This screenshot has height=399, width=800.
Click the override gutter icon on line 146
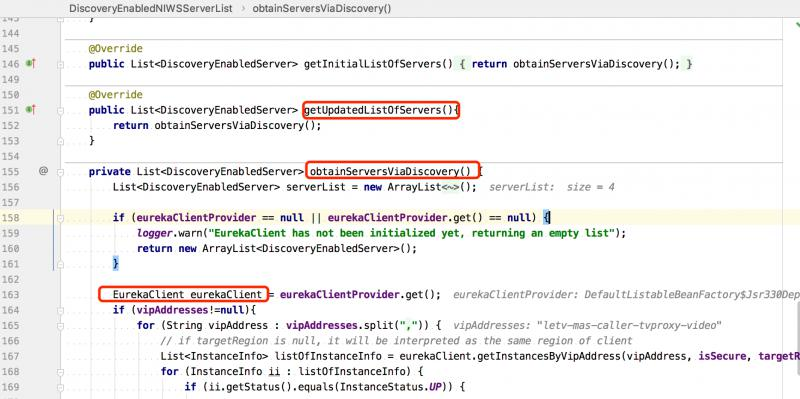[x=30, y=64]
